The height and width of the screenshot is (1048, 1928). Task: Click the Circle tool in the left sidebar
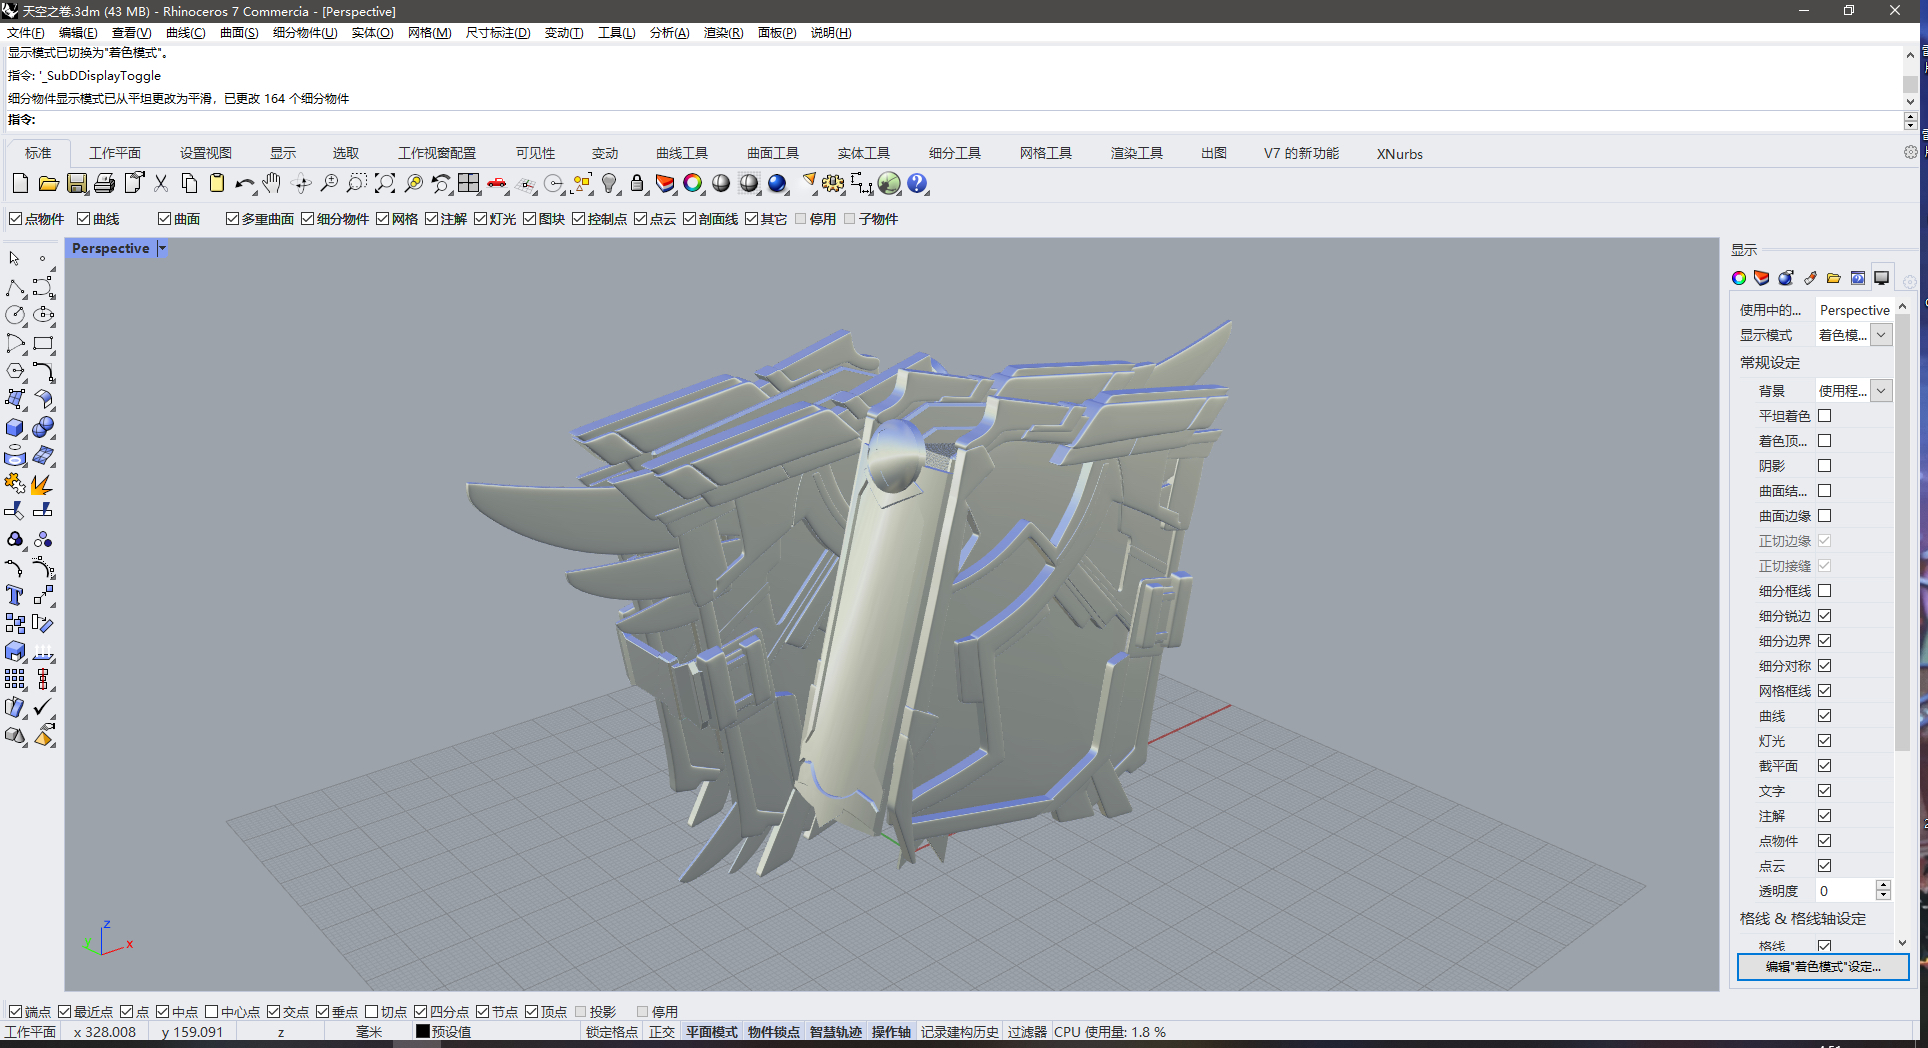(14, 314)
